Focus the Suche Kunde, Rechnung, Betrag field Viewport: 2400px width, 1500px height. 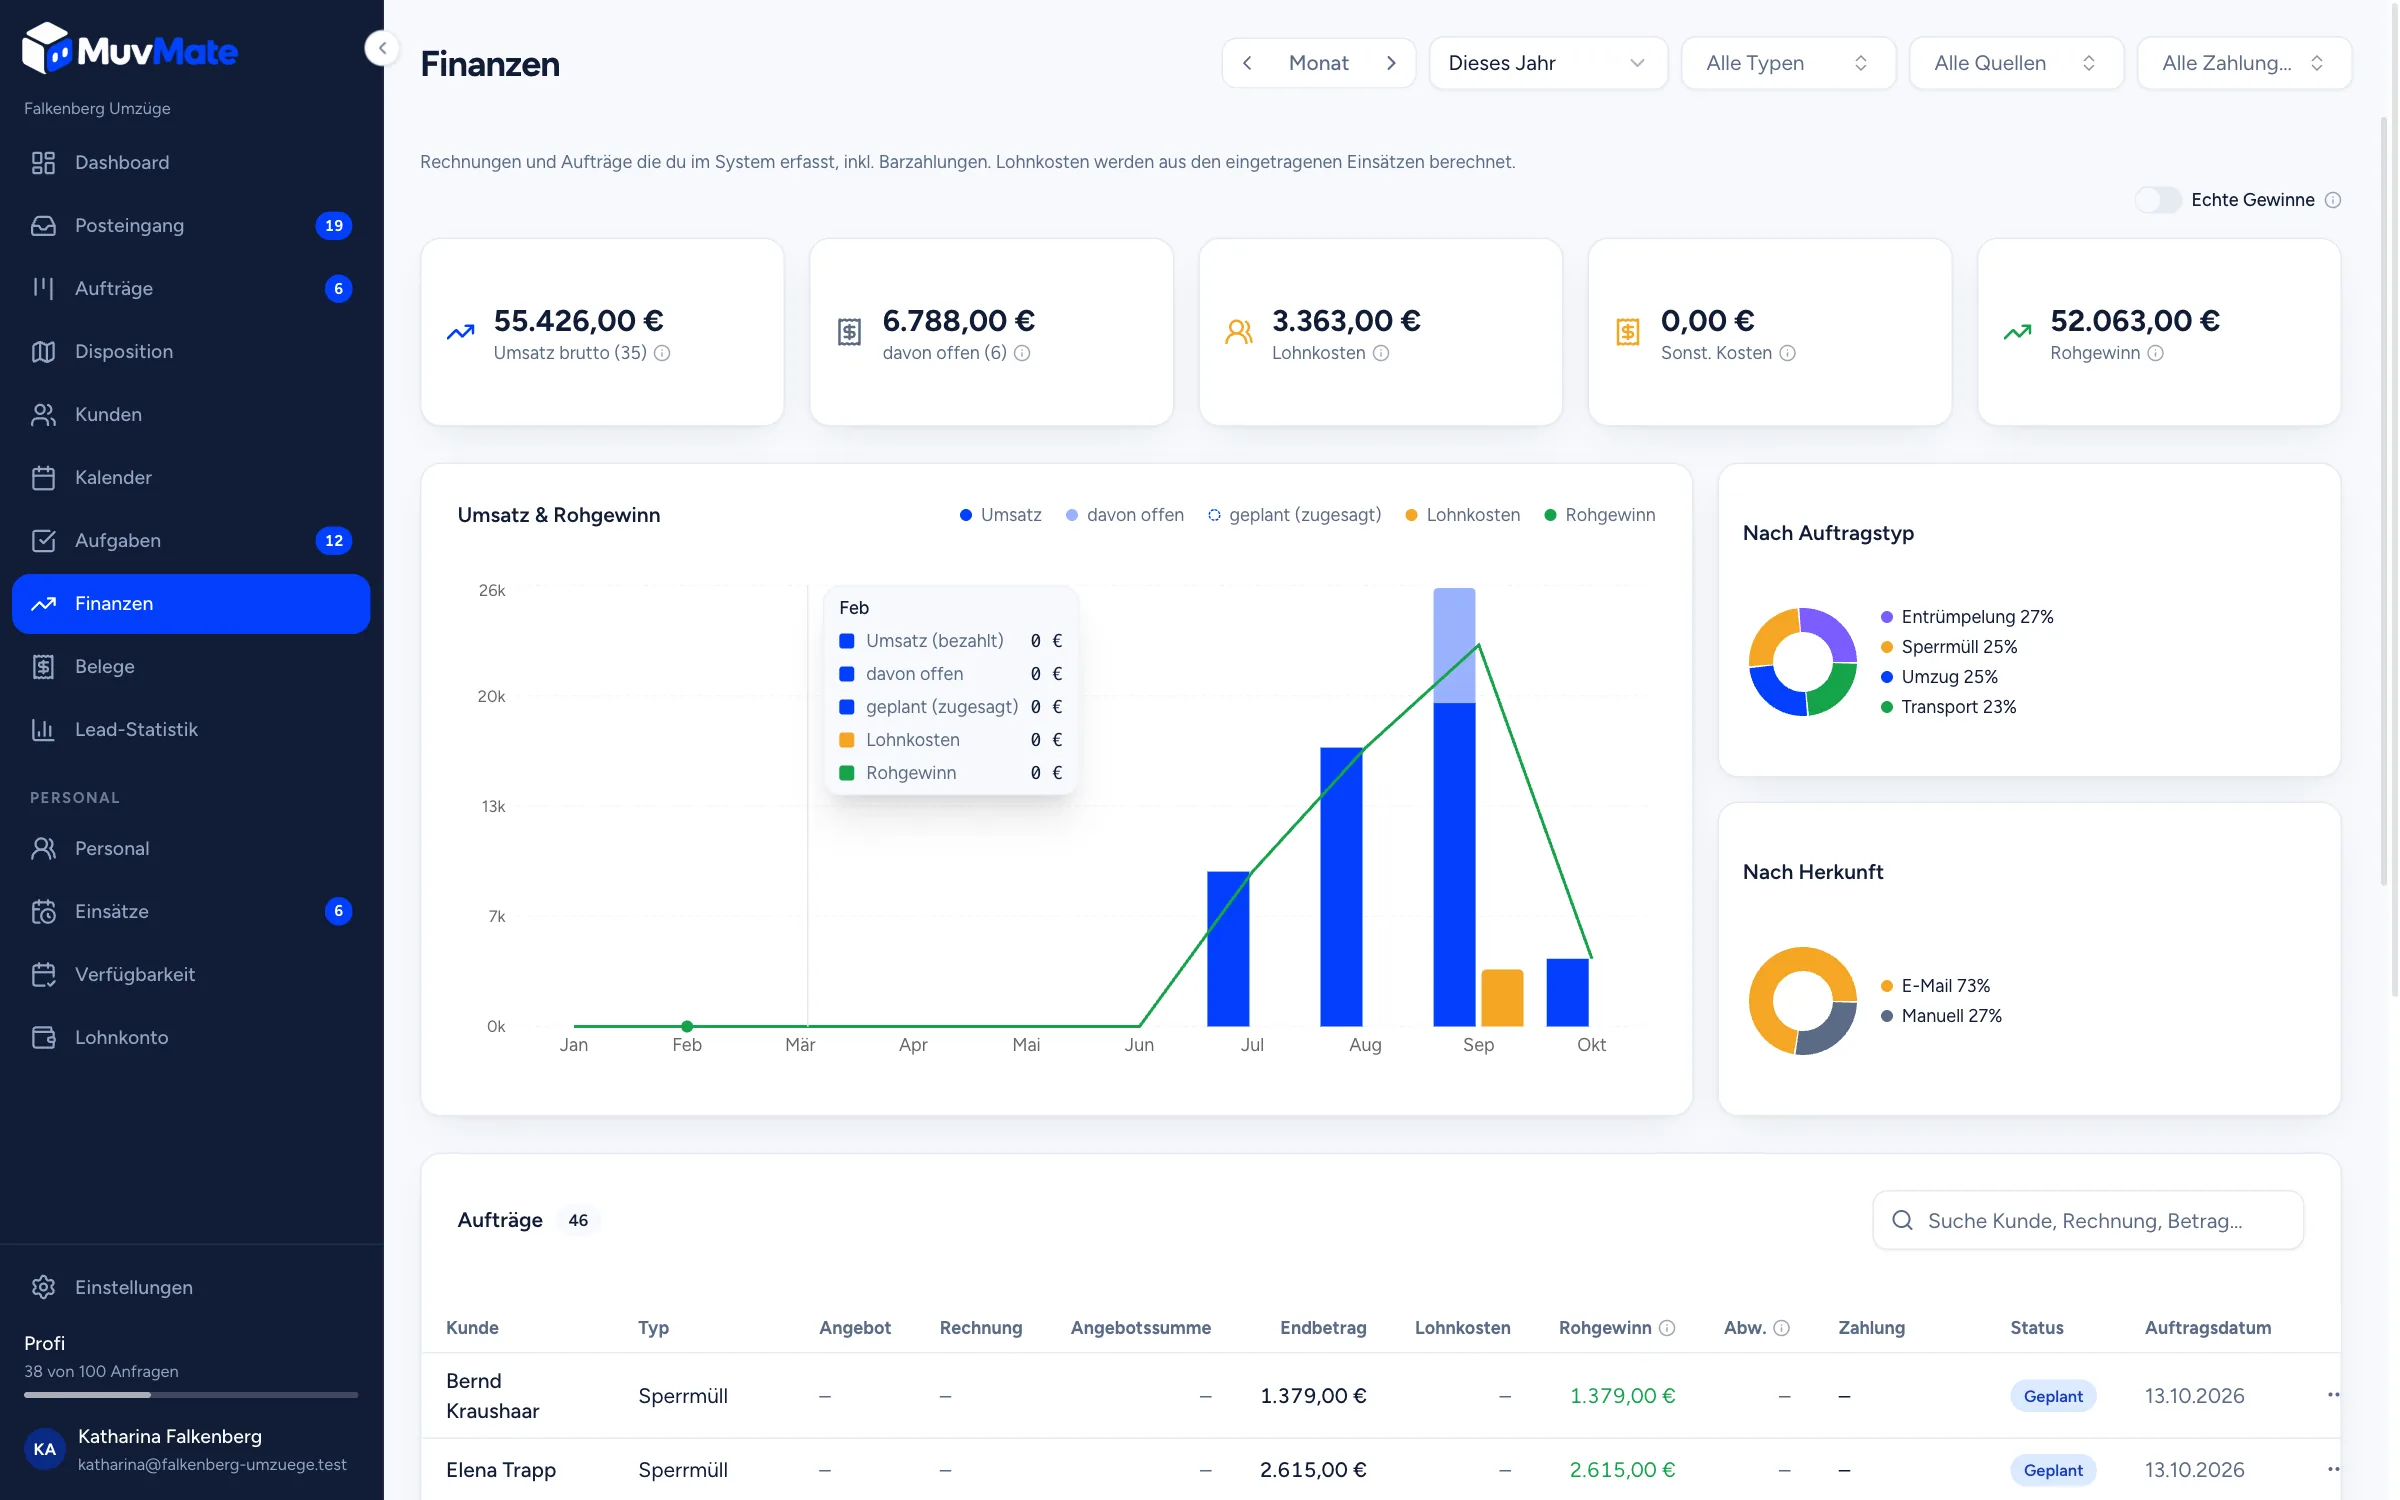(x=2088, y=1220)
